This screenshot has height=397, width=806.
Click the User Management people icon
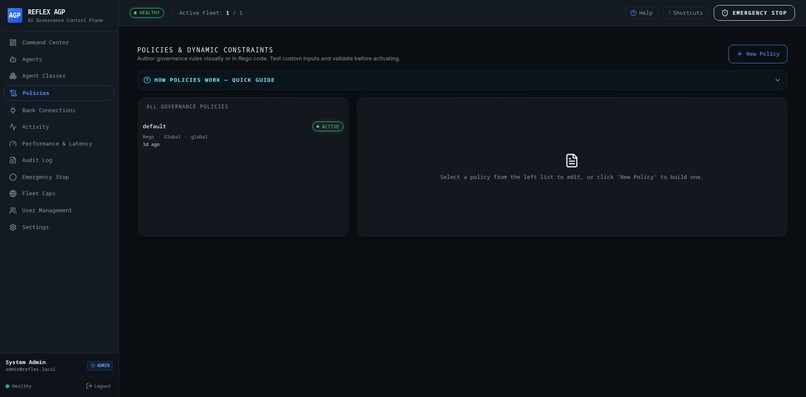[13, 210]
